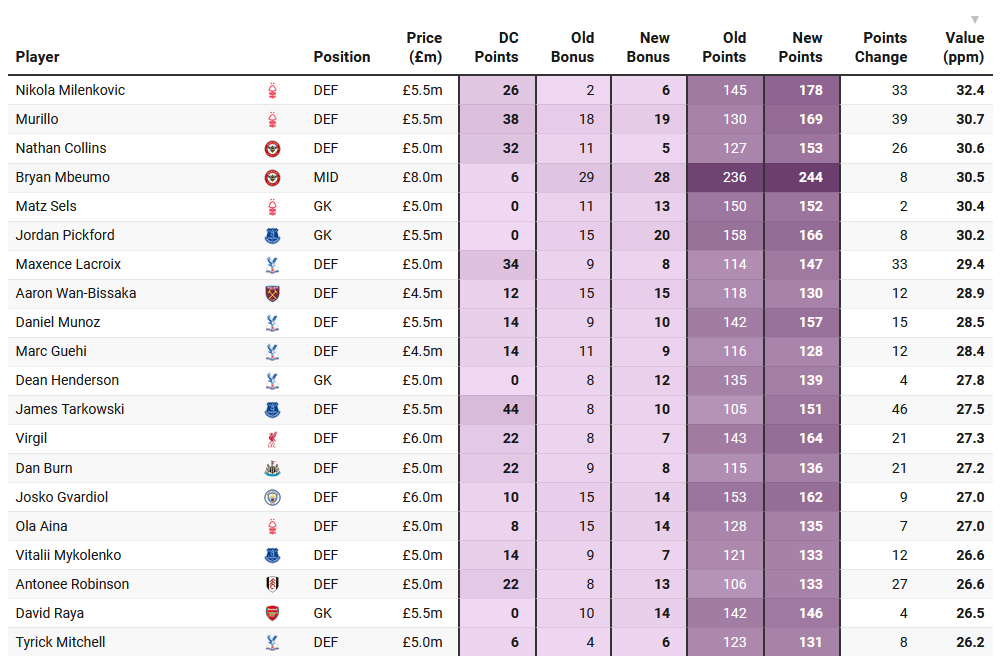Click West Ham crest beside Aaron Wan-Bissaka
Screen dimensions: 1000x663
coord(272,294)
